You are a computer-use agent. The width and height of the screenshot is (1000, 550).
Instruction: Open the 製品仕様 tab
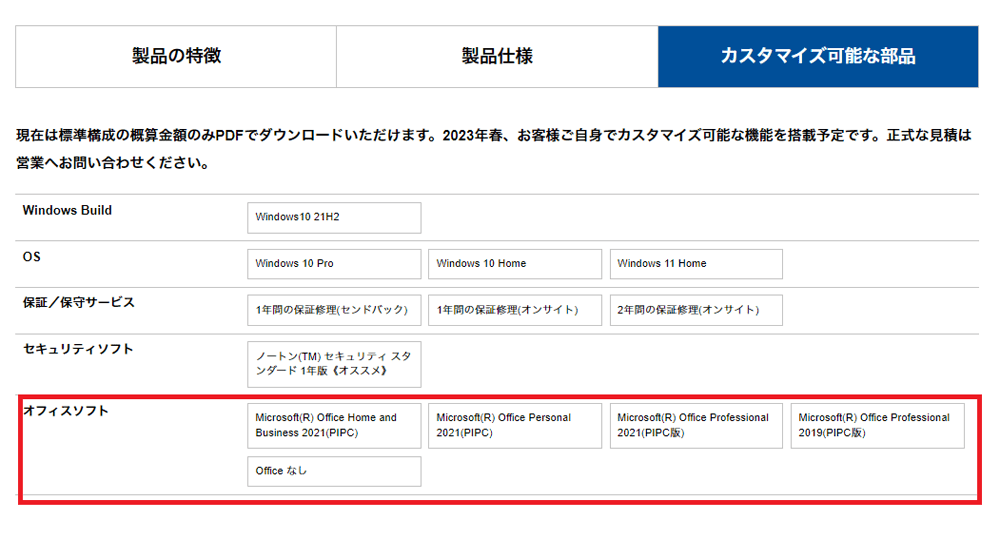coord(497,56)
